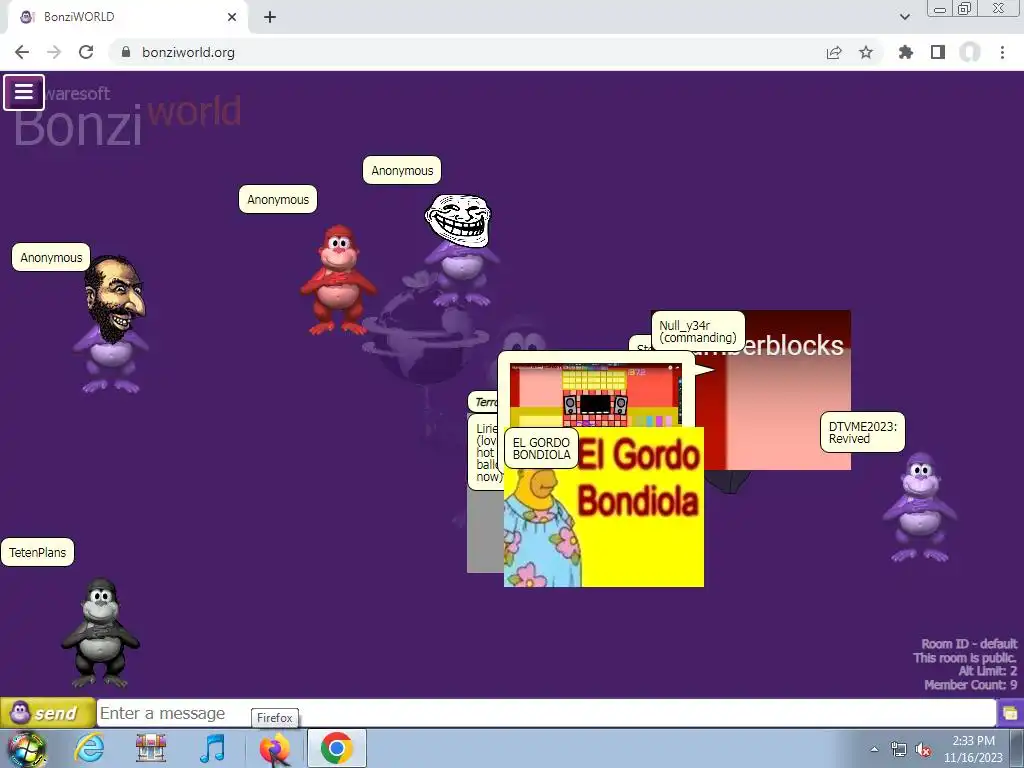Click the Enter a message field
The height and width of the screenshot is (768, 1024).
tap(546, 713)
